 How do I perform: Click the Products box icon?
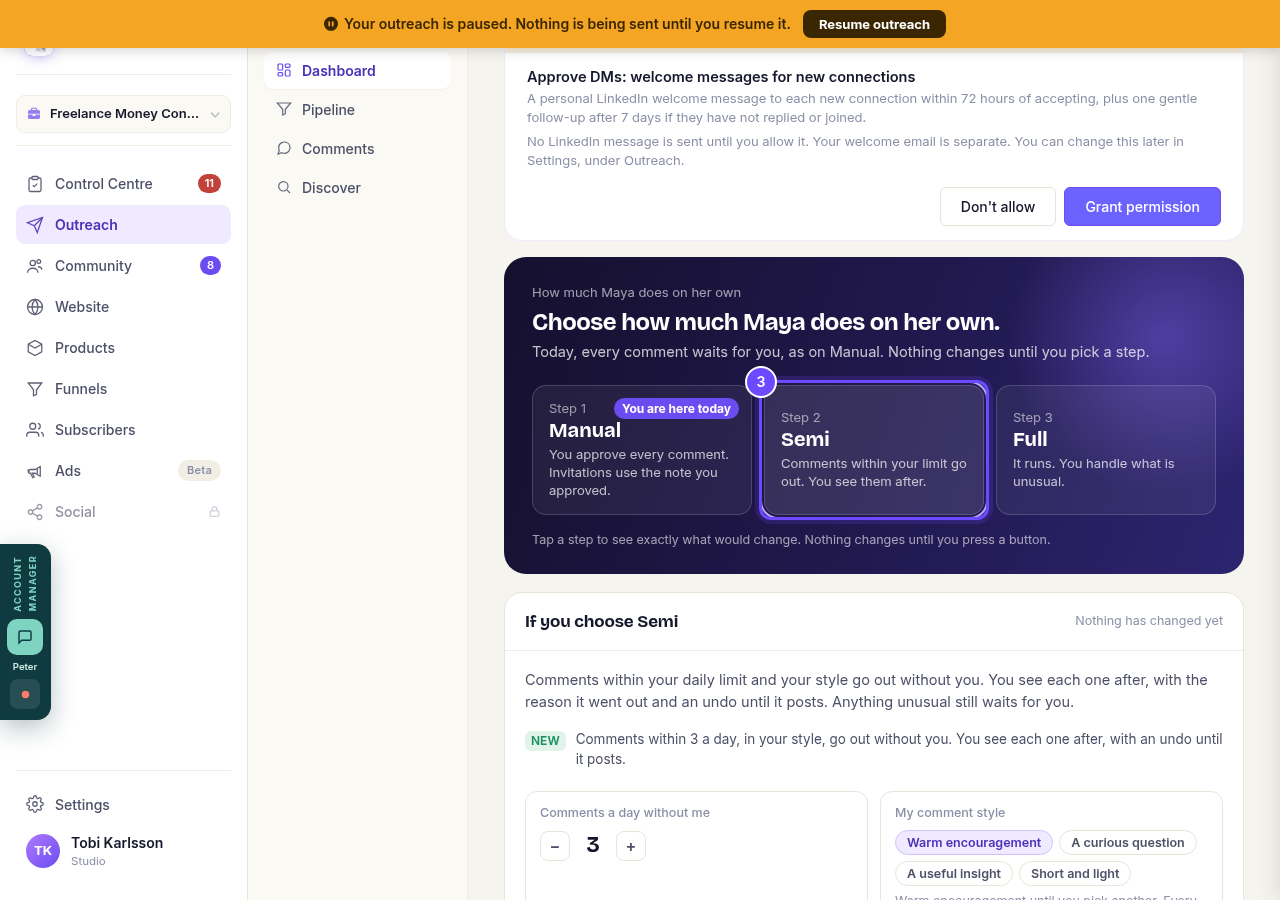(x=35, y=348)
